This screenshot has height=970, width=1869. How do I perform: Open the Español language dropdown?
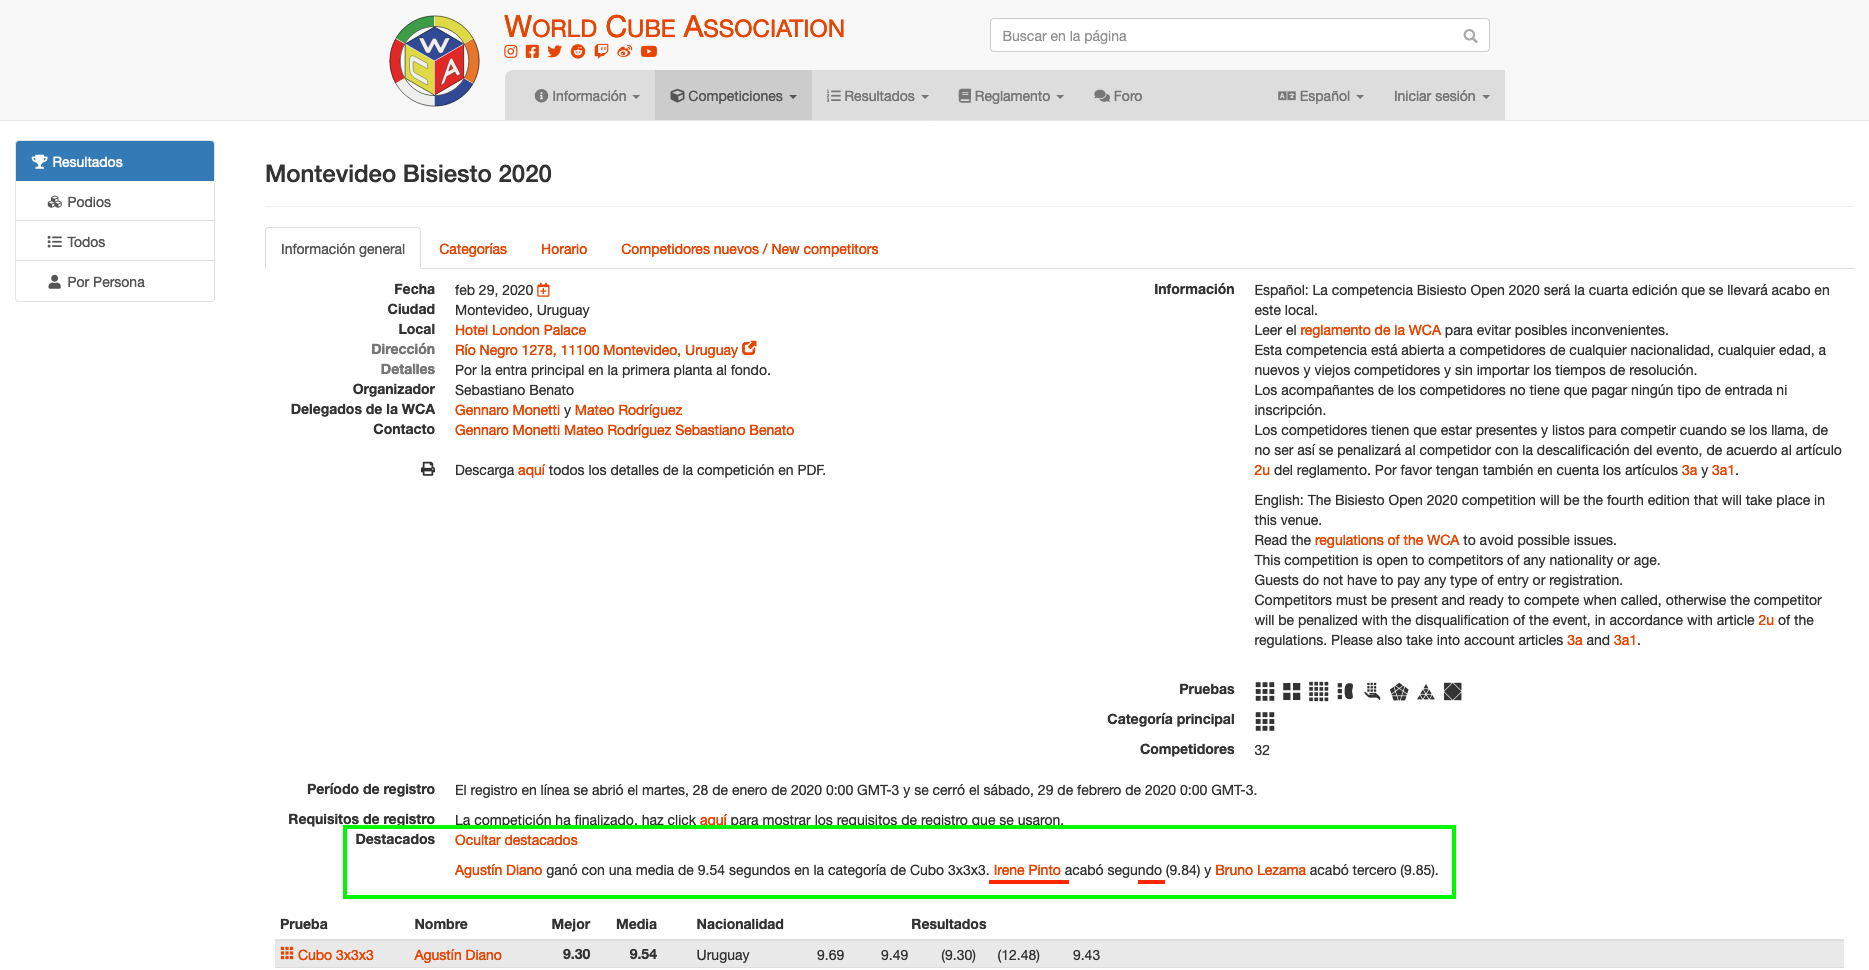(x=1320, y=96)
